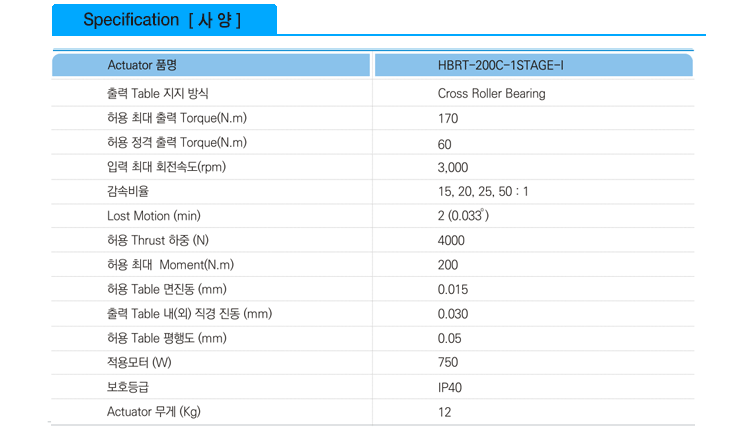Image resolution: width=730 pixels, height=430 pixels.
Task: Select the Cross Roller Bearing value
Action: [x=491, y=94]
